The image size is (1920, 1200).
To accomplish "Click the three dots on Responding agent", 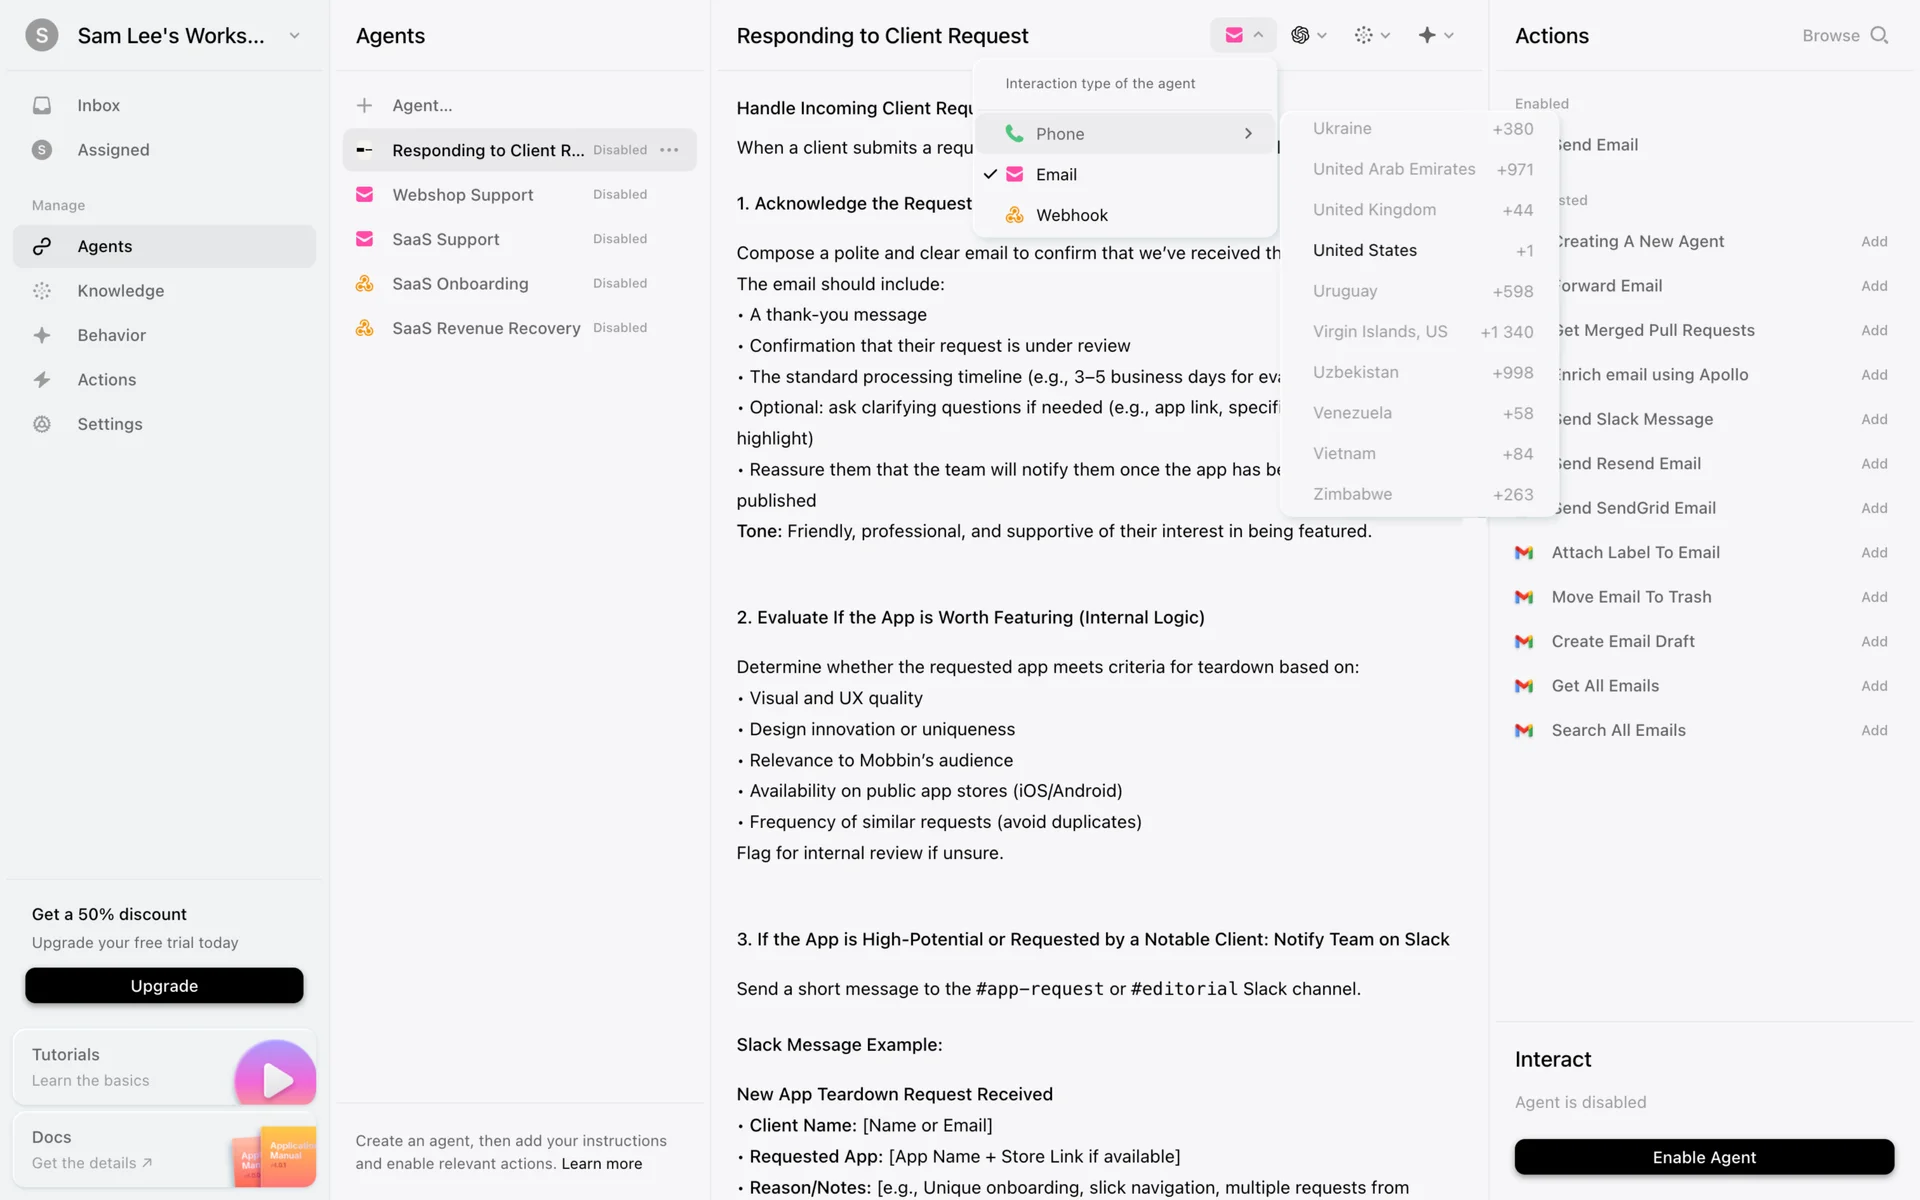I will pos(670,150).
